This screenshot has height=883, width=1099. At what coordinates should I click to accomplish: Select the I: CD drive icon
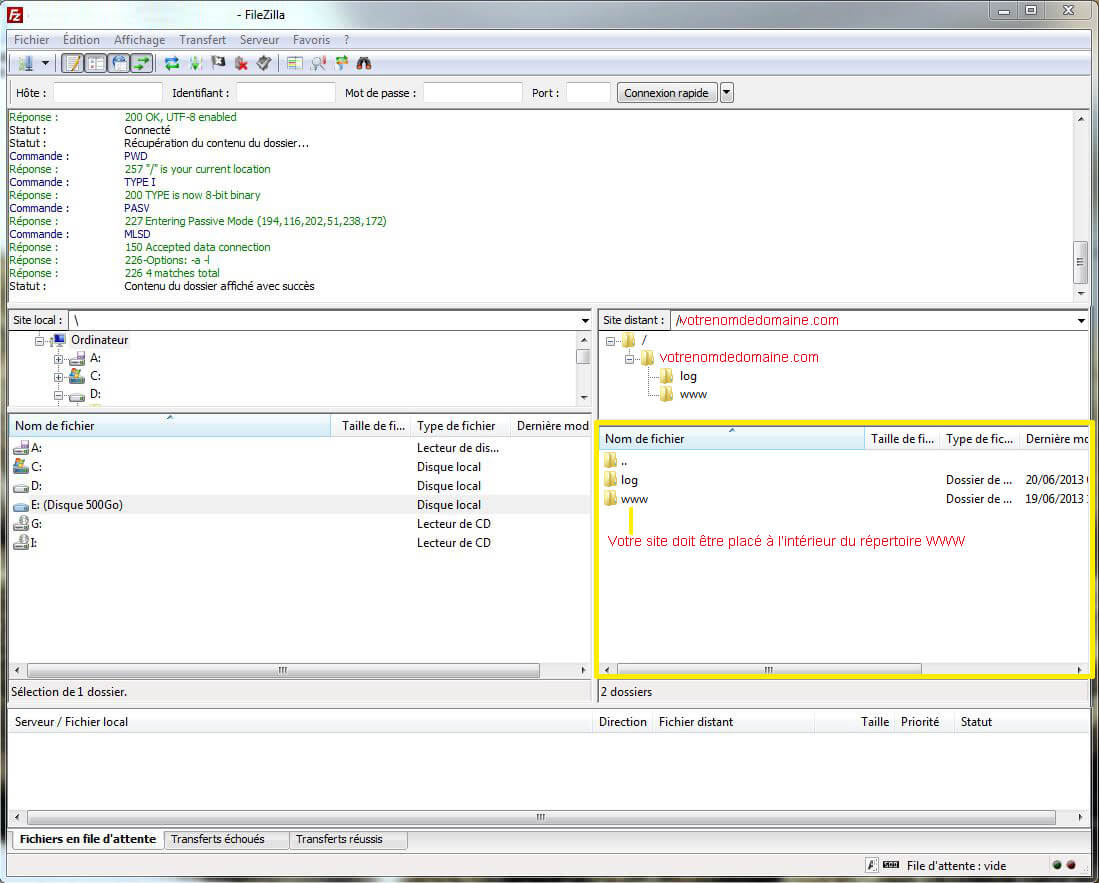coord(21,543)
